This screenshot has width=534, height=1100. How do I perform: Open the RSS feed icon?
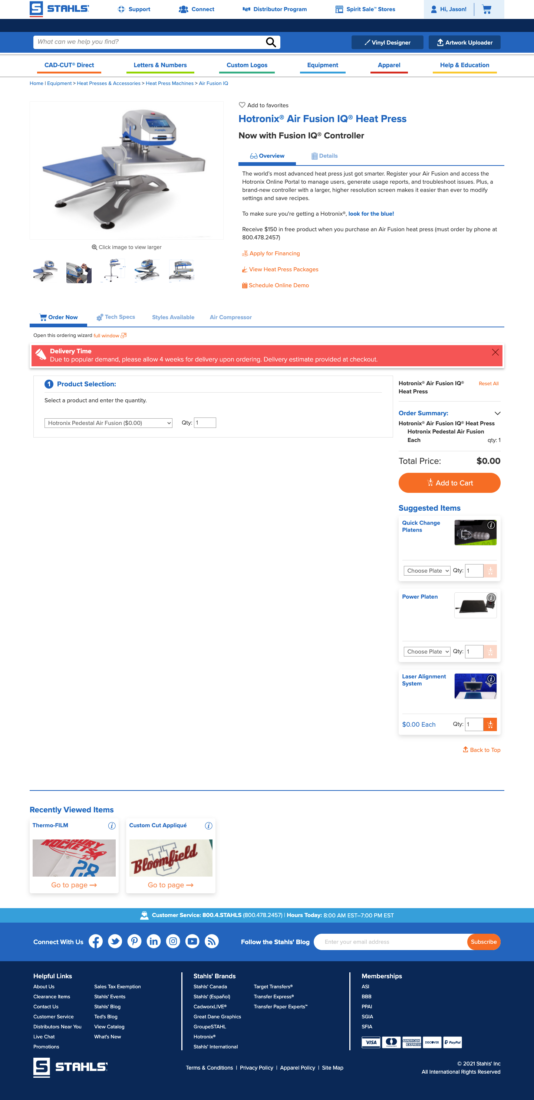tap(212, 941)
